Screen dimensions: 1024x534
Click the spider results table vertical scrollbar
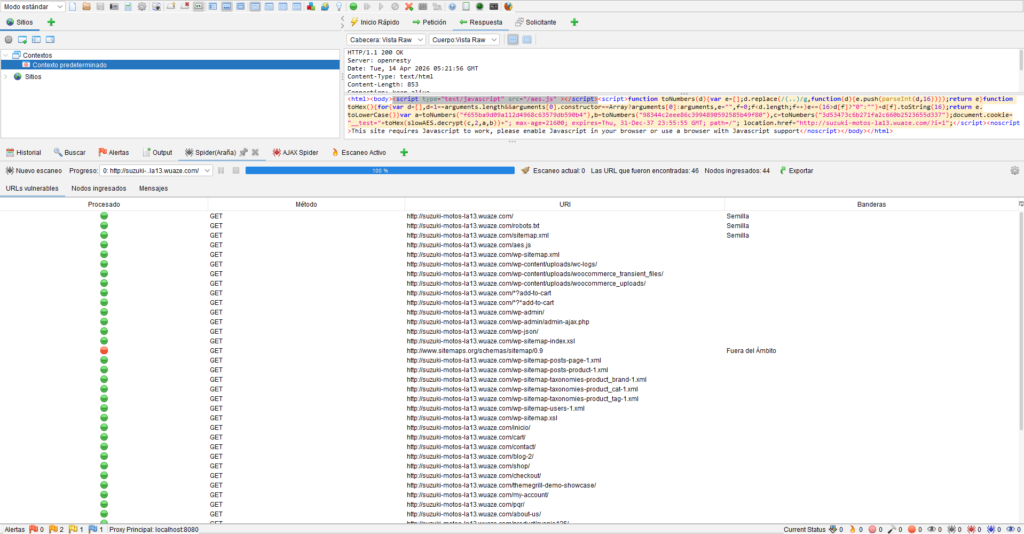1021,320
